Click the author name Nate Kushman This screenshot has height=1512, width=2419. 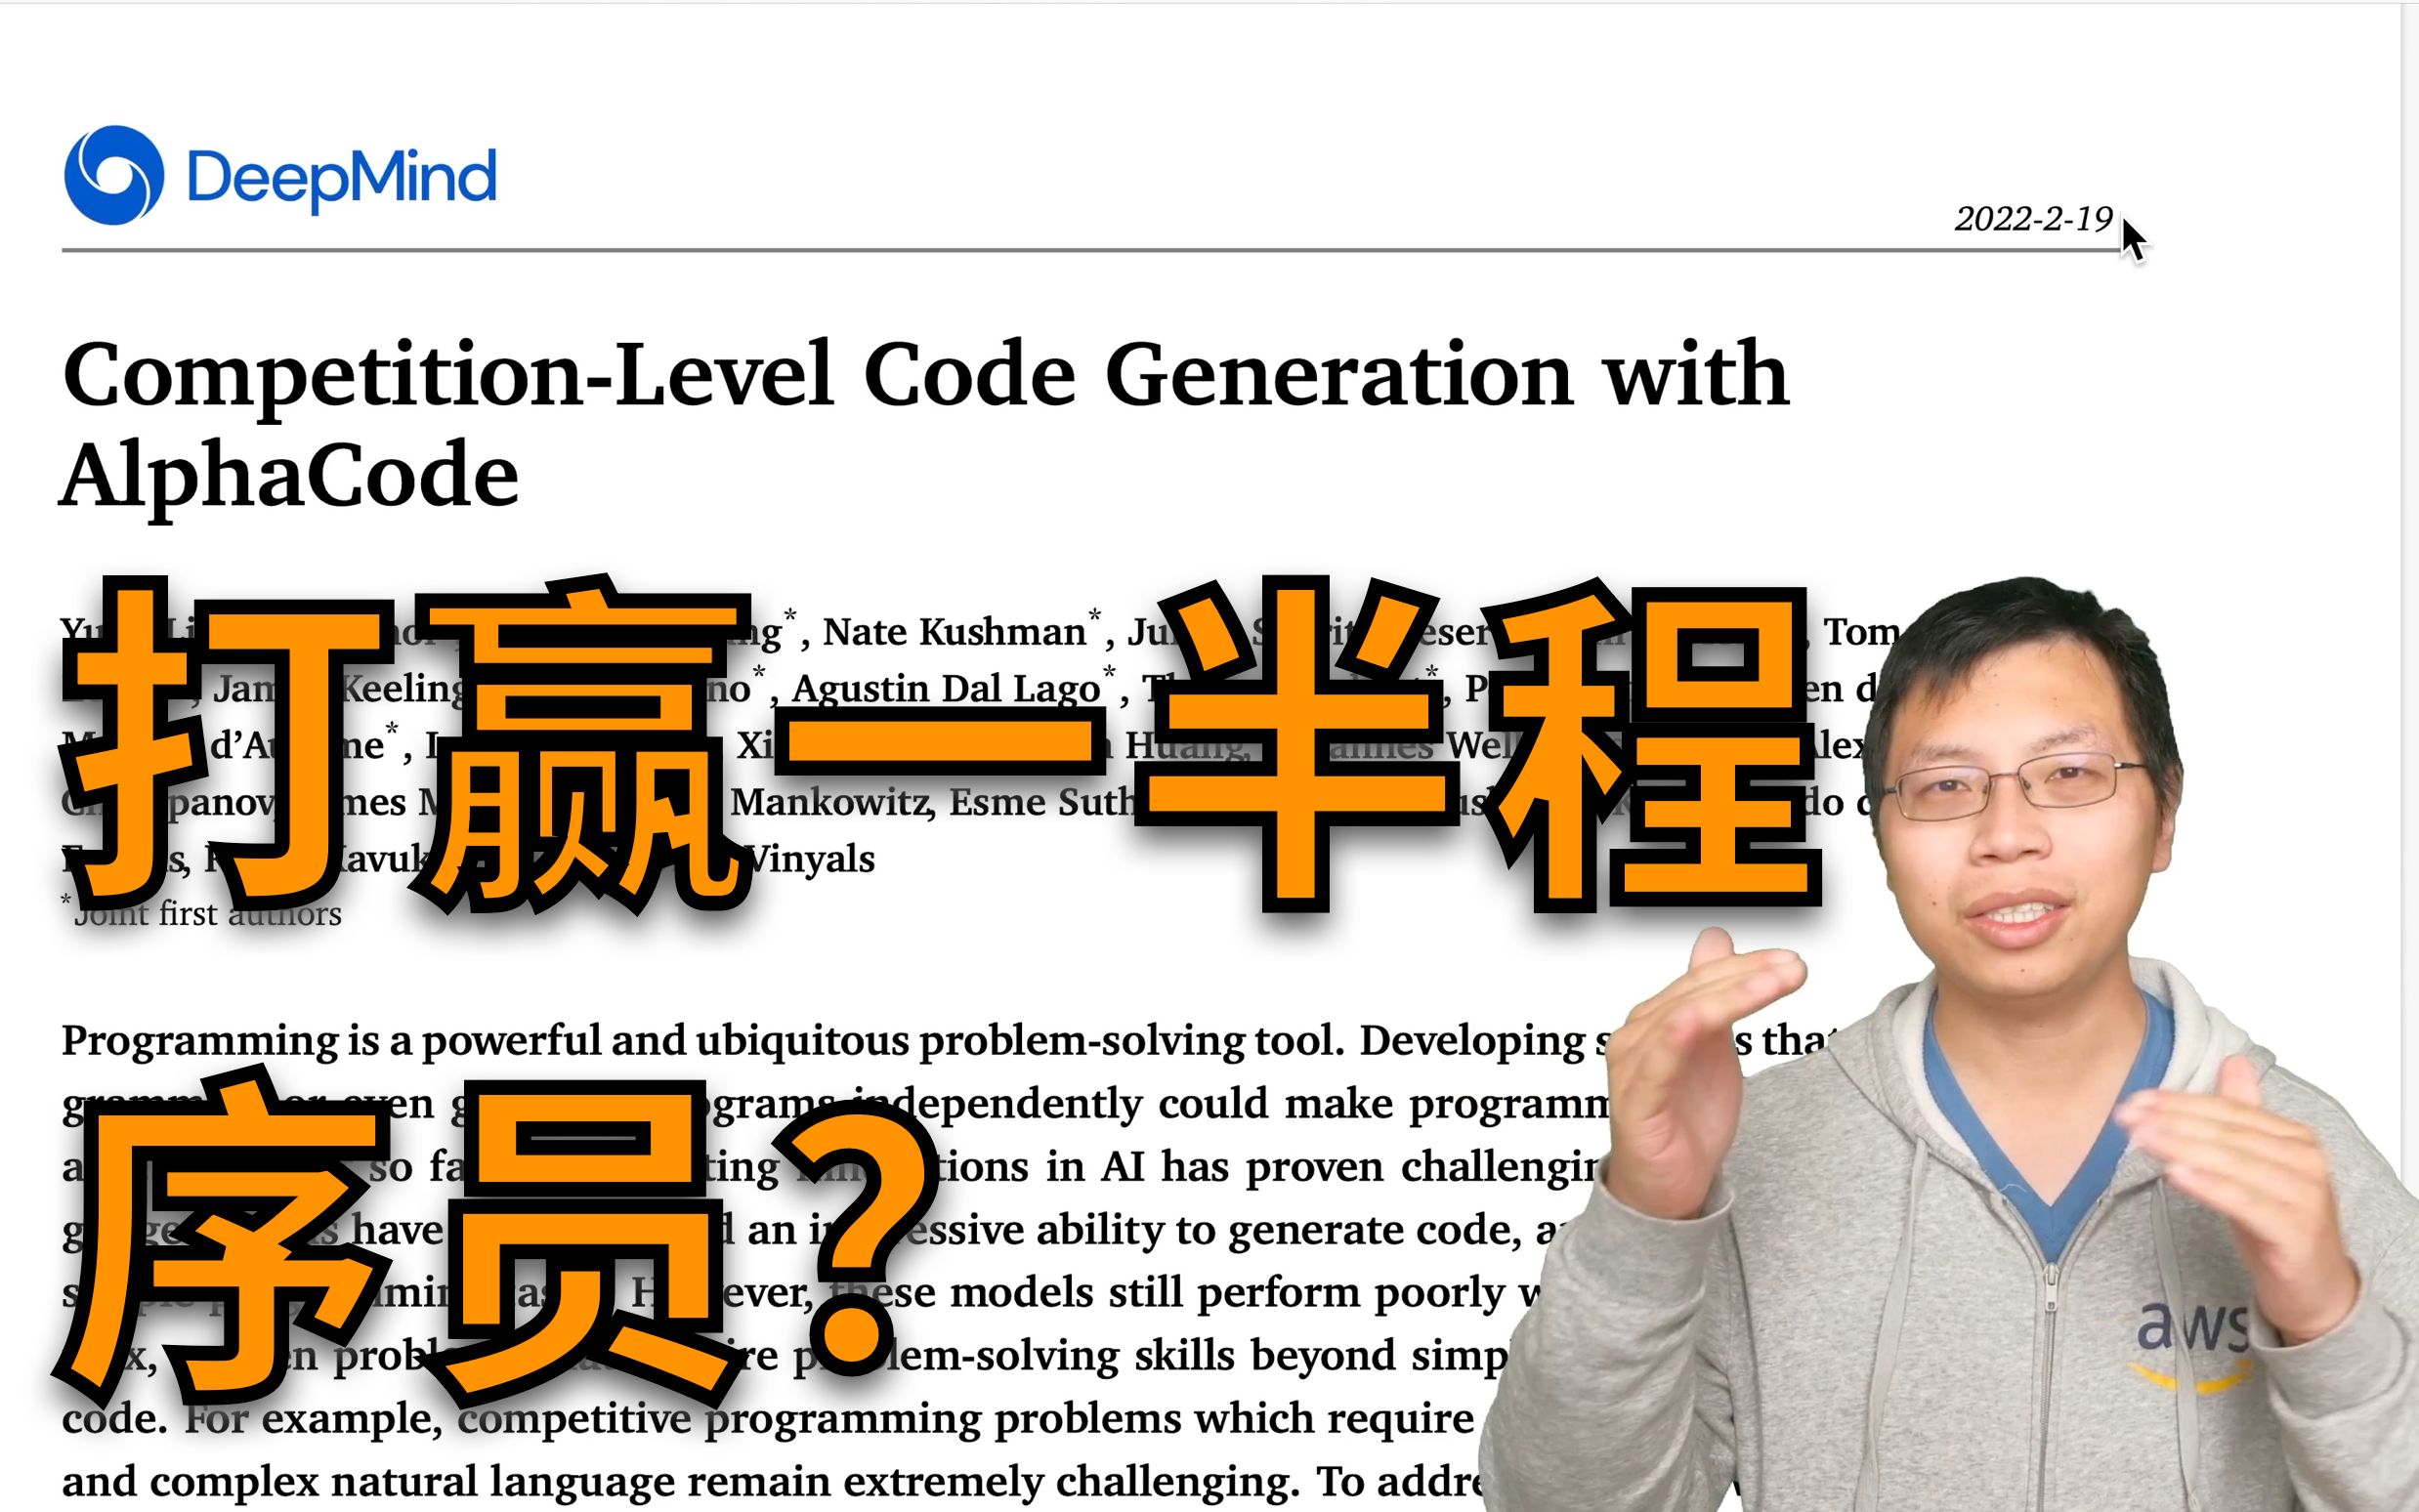click(x=954, y=632)
